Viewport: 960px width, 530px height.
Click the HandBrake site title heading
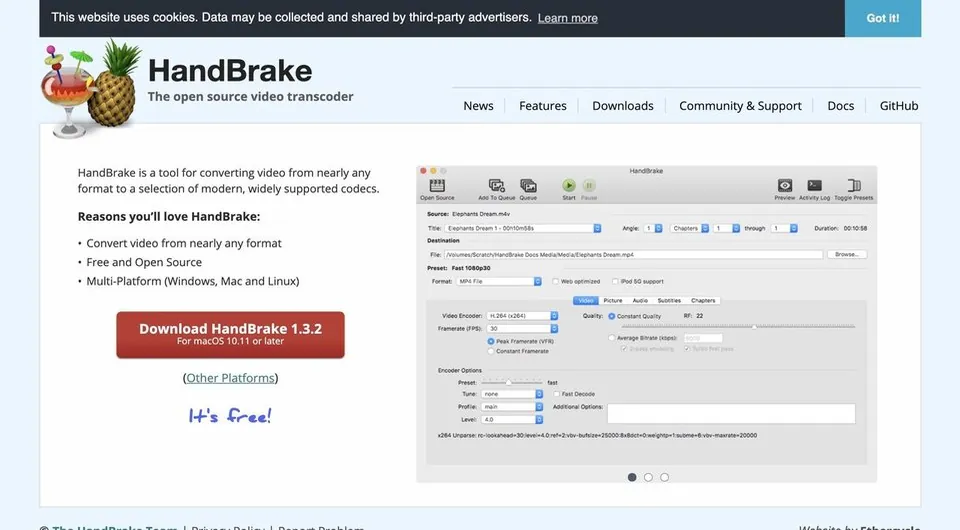230,70
